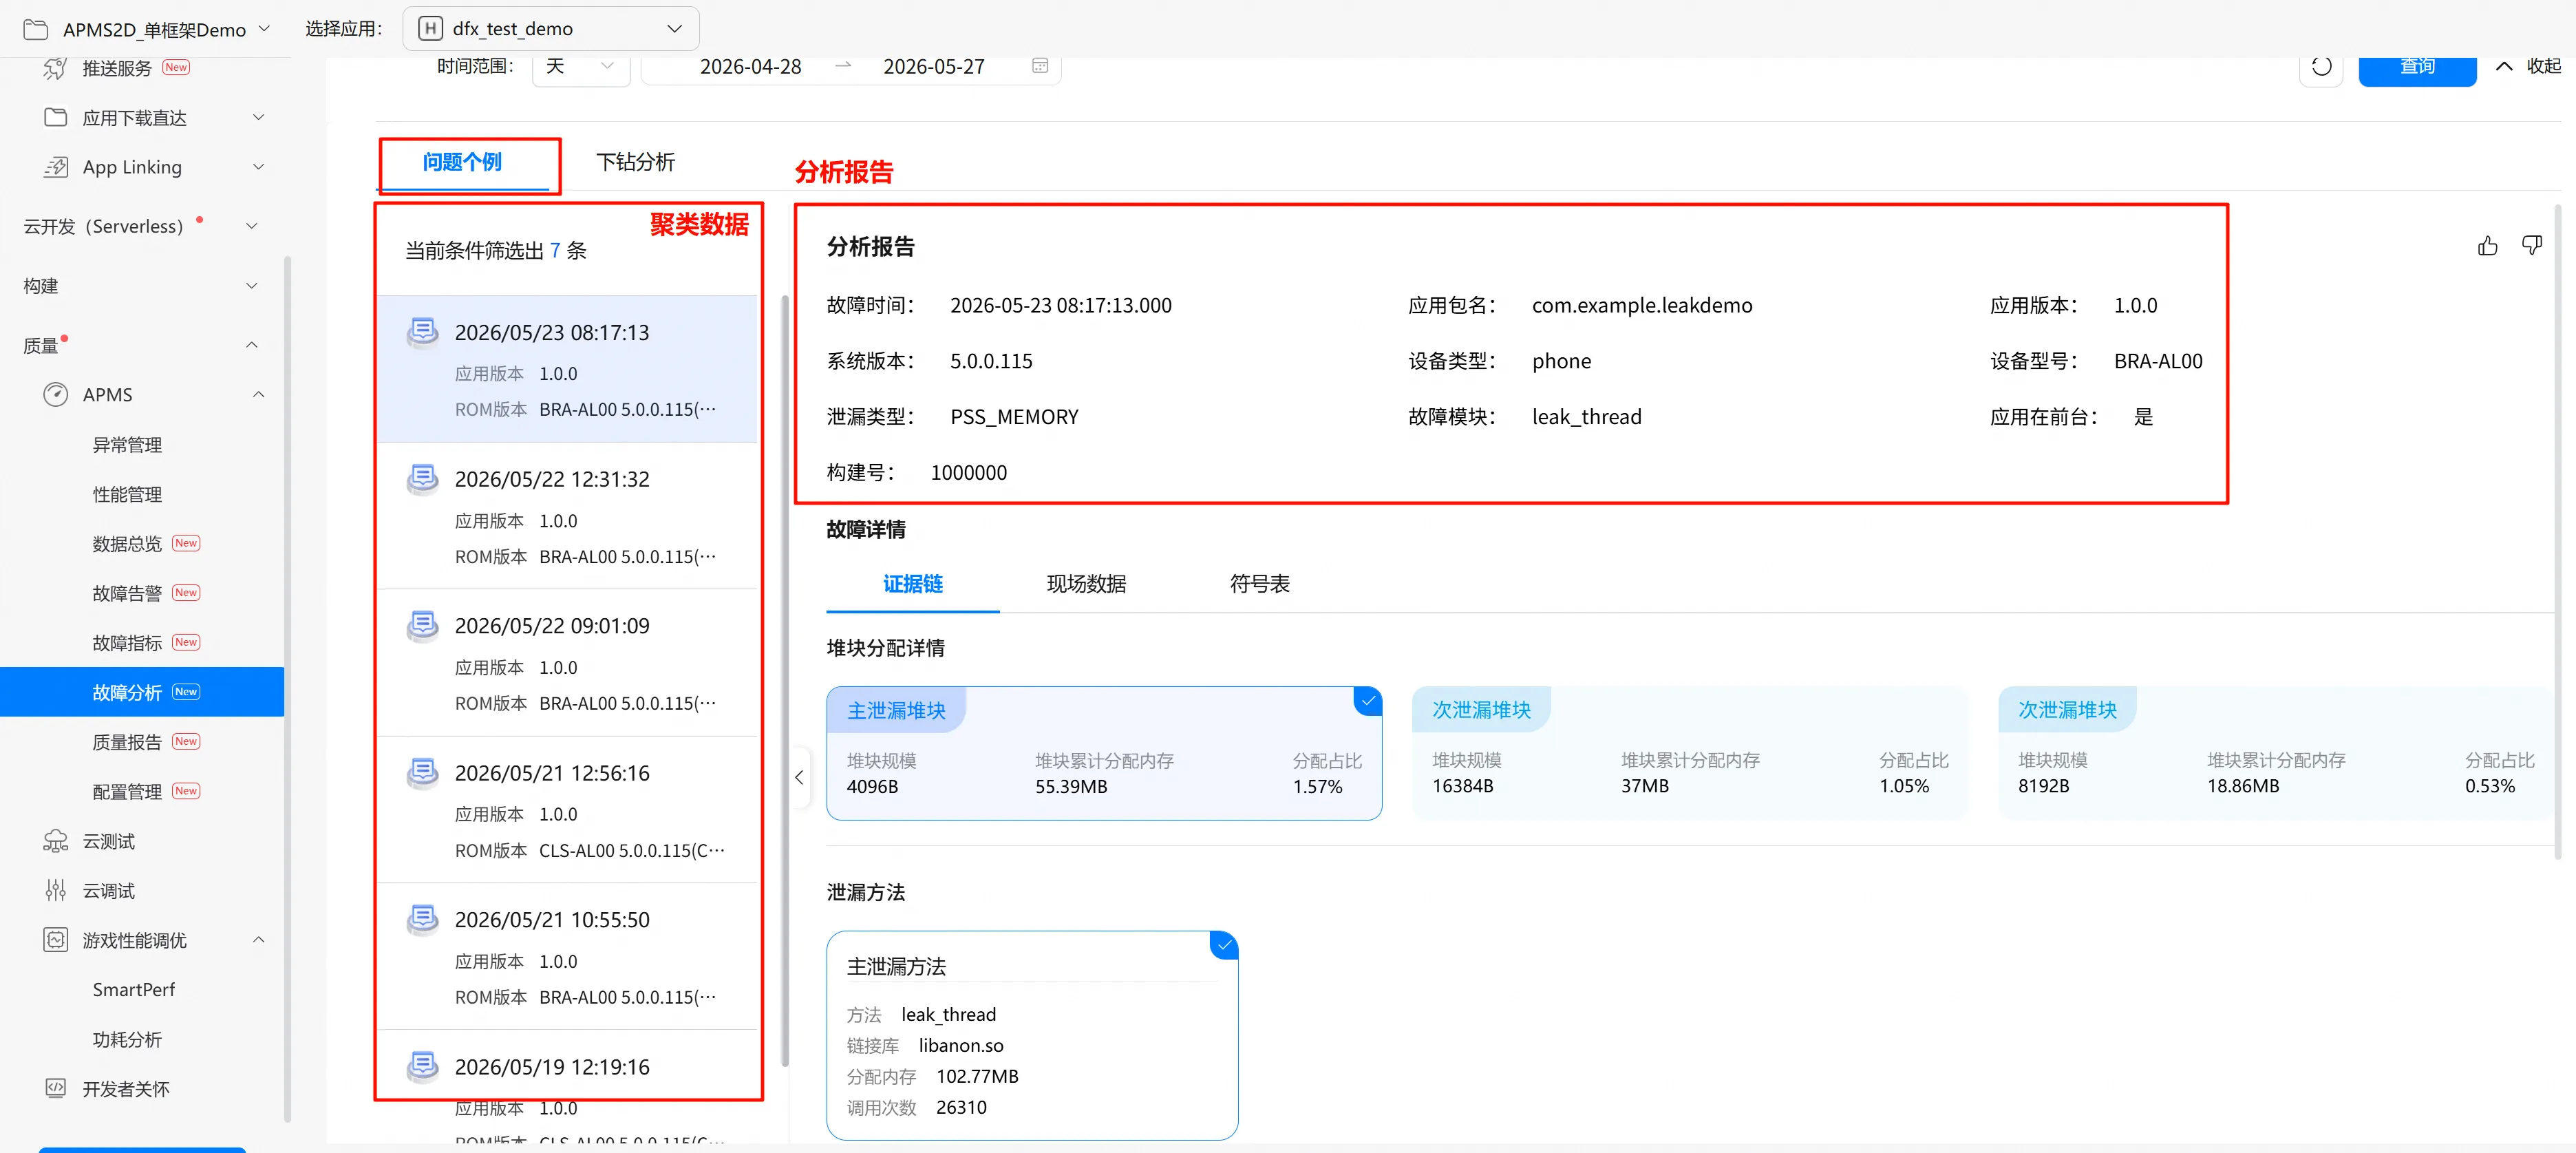
Task: Click the case list vertical scrollbar
Action: [785, 680]
